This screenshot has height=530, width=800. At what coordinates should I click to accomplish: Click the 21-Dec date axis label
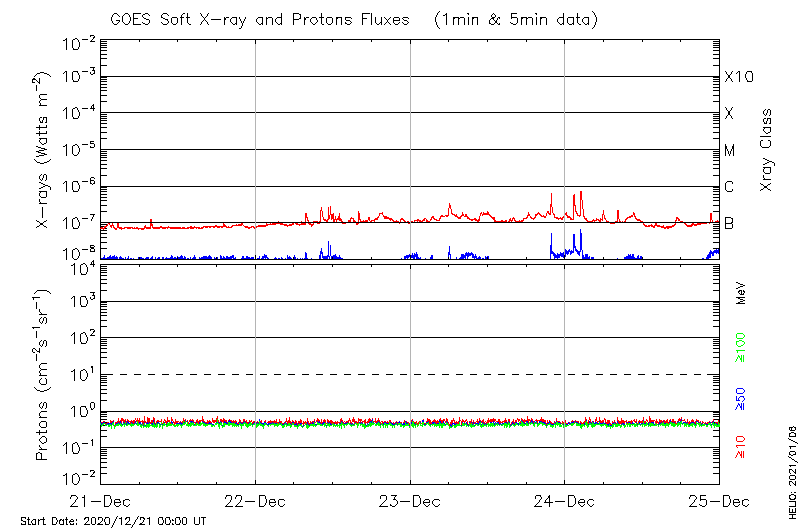pyautogui.click(x=101, y=500)
